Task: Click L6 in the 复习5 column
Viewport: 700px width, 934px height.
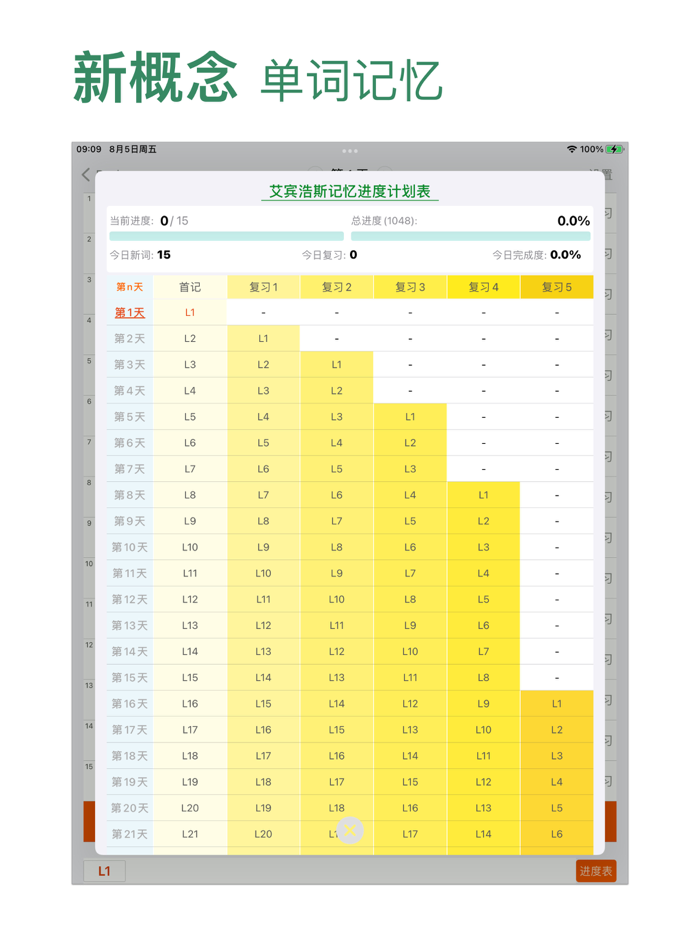Action: pyautogui.click(x=556, y=834)
